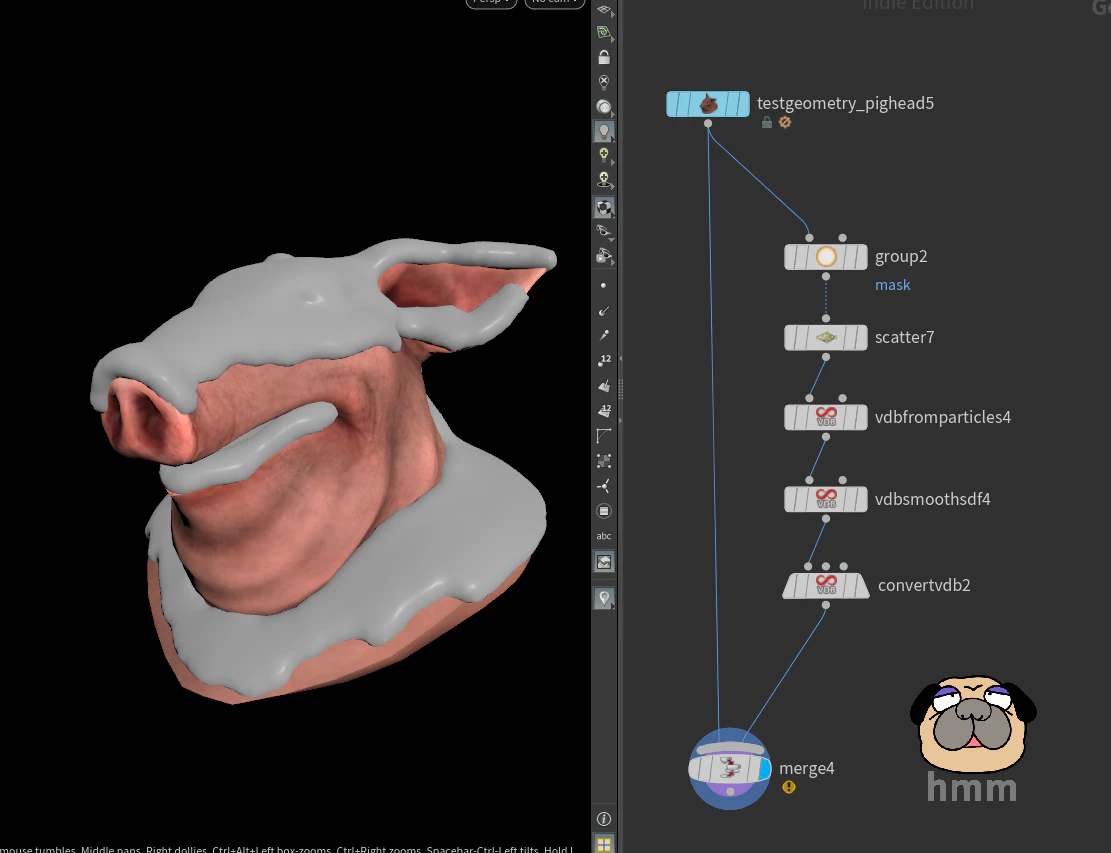Toggle display points dot icon
Viewport: 1111px width, 853px height.
pyautogui.click(x=604, y=286)
